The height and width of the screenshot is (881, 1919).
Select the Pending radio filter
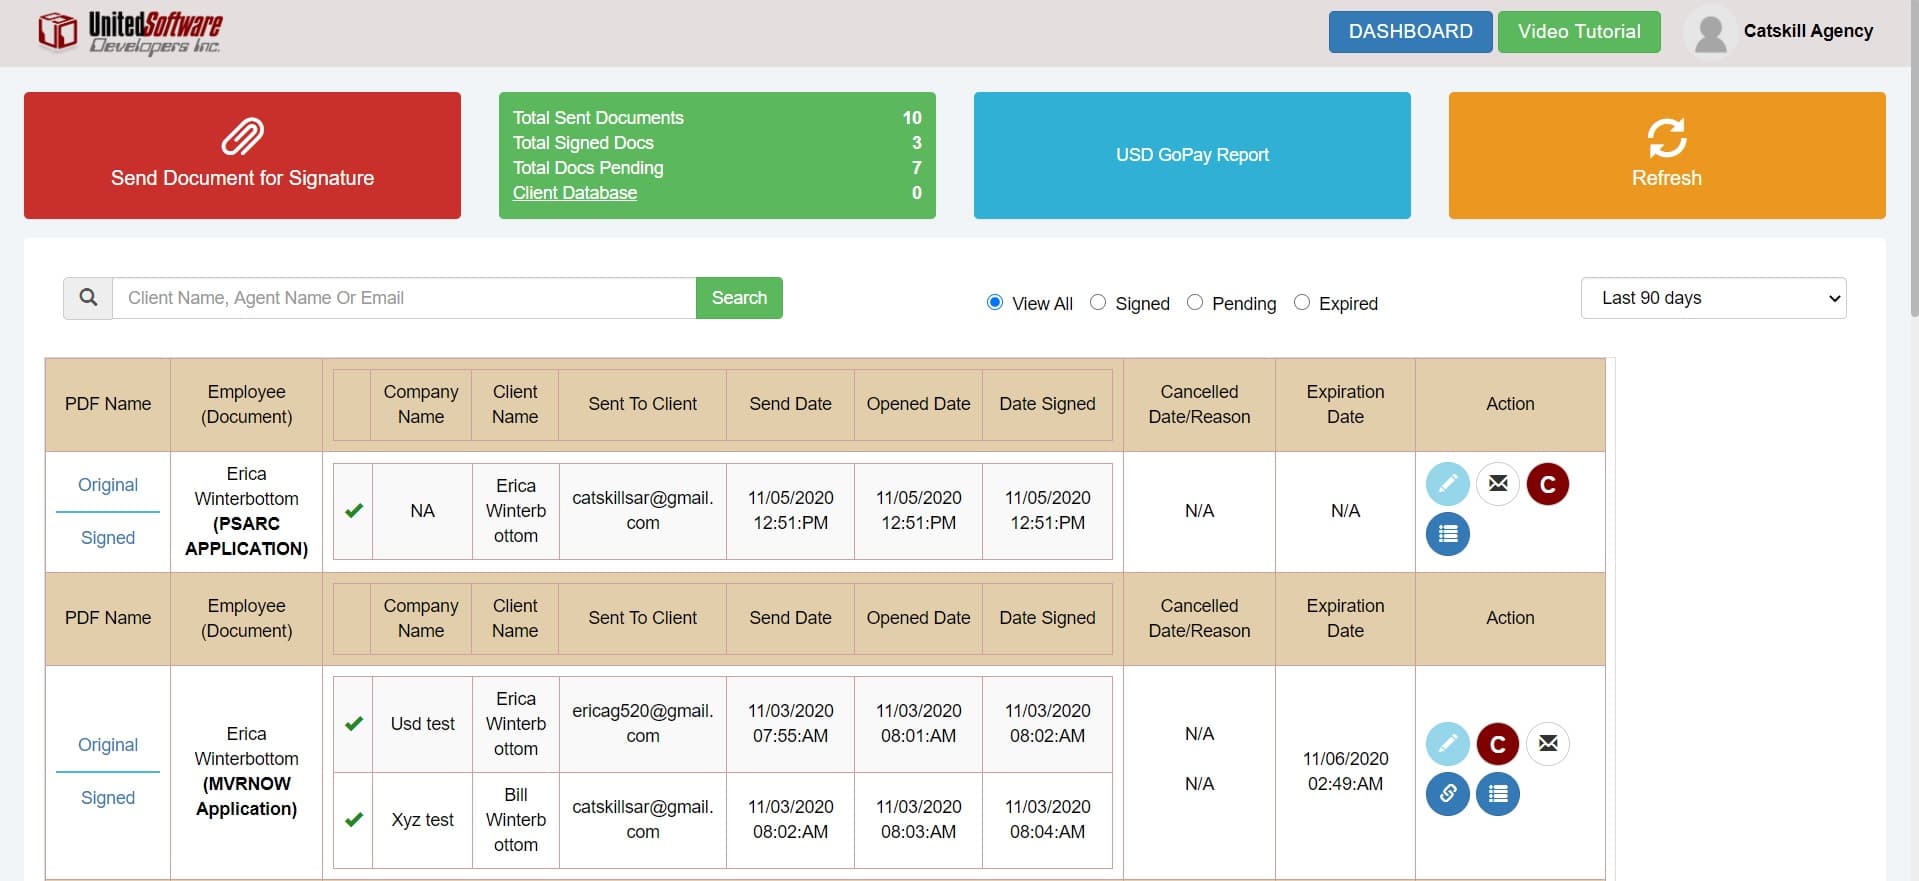pyautogui.click(x=1195, y=302)
